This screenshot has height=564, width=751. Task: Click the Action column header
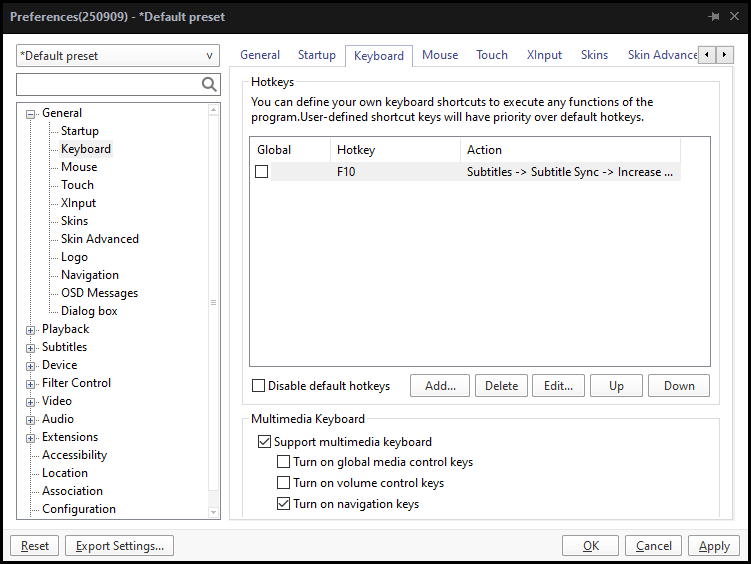[x=570, y=150]
